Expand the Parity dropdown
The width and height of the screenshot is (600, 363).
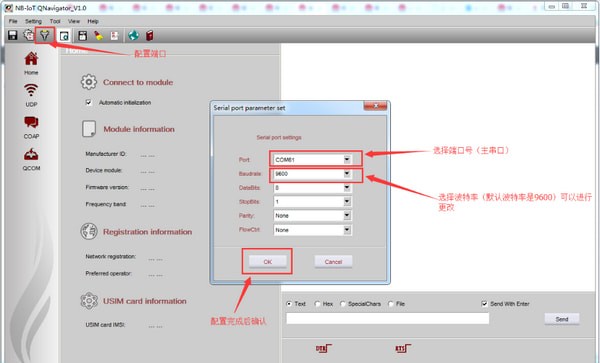coord(347,216)
